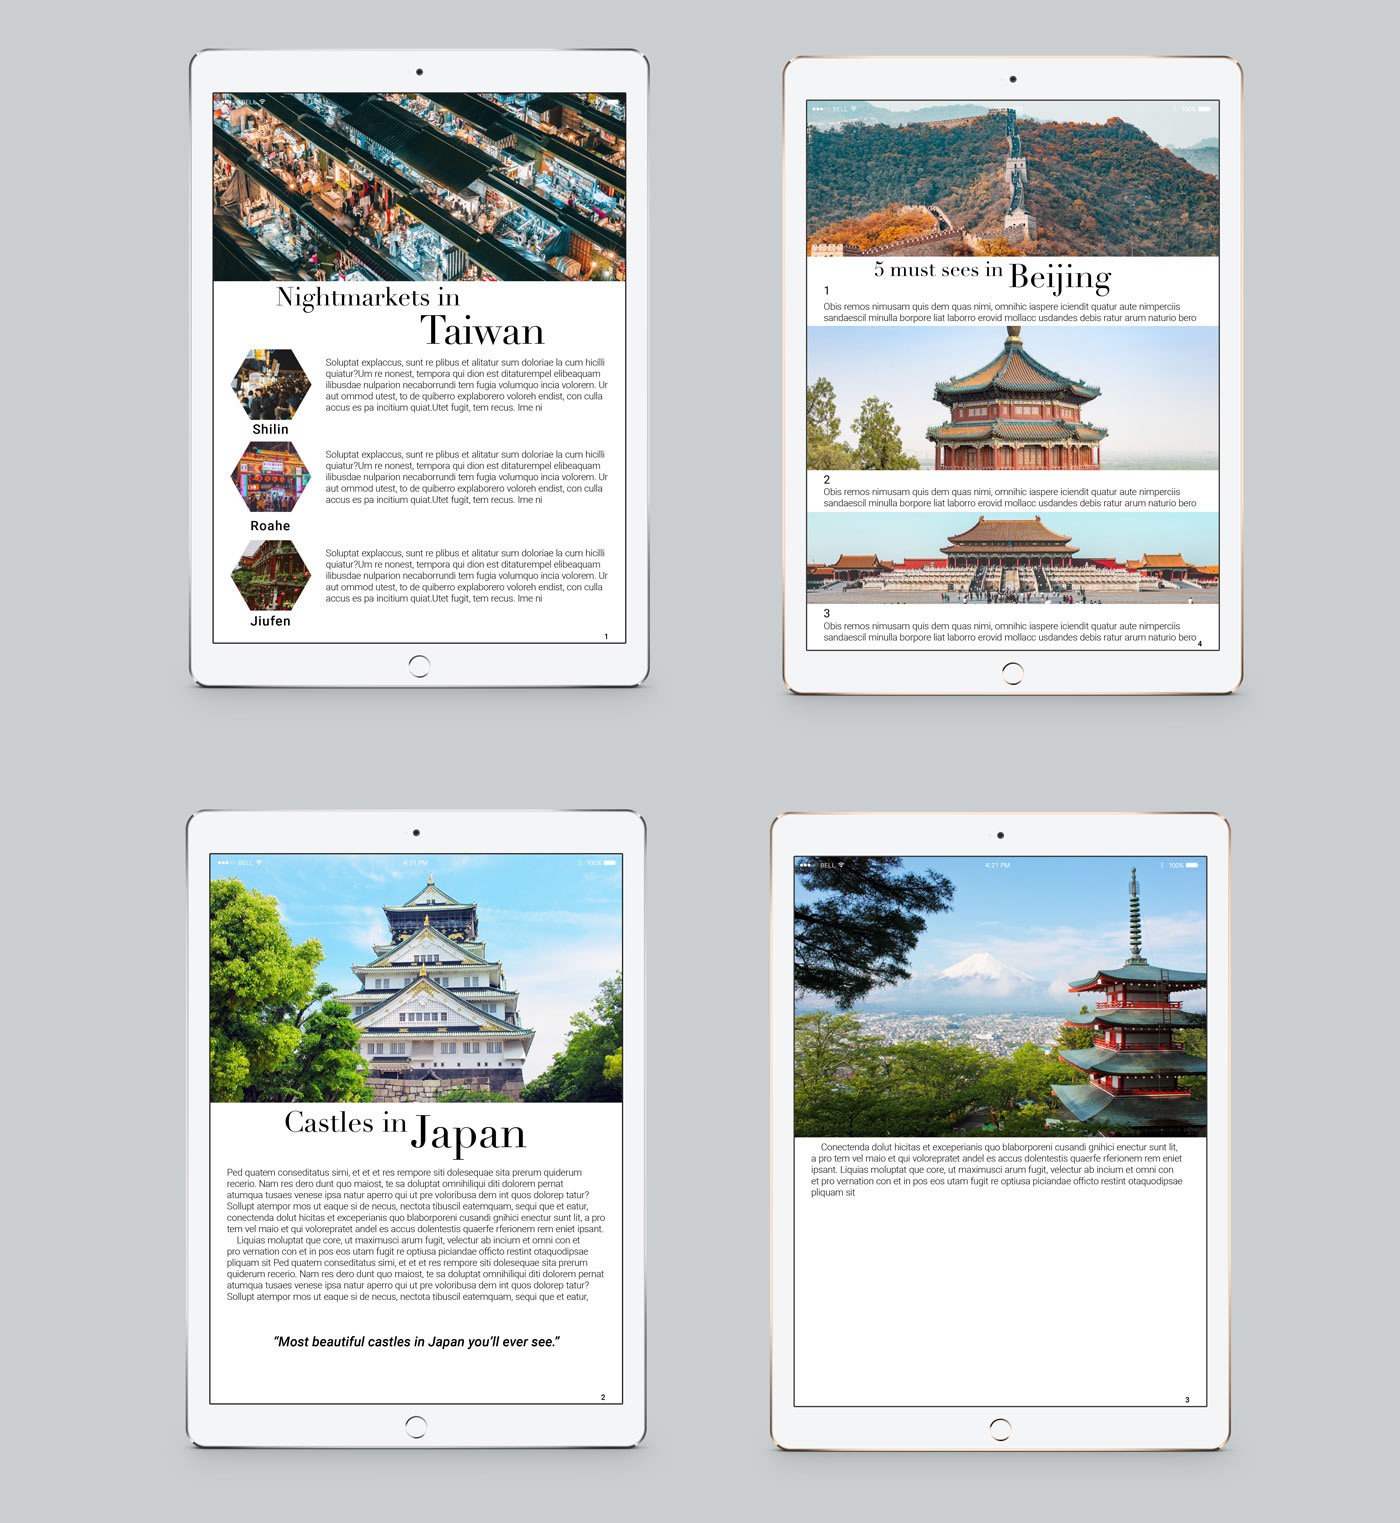Click the '5 must sees in' heading
This screenshot has width=1400, height=1523.
click(x=938, y=270)
